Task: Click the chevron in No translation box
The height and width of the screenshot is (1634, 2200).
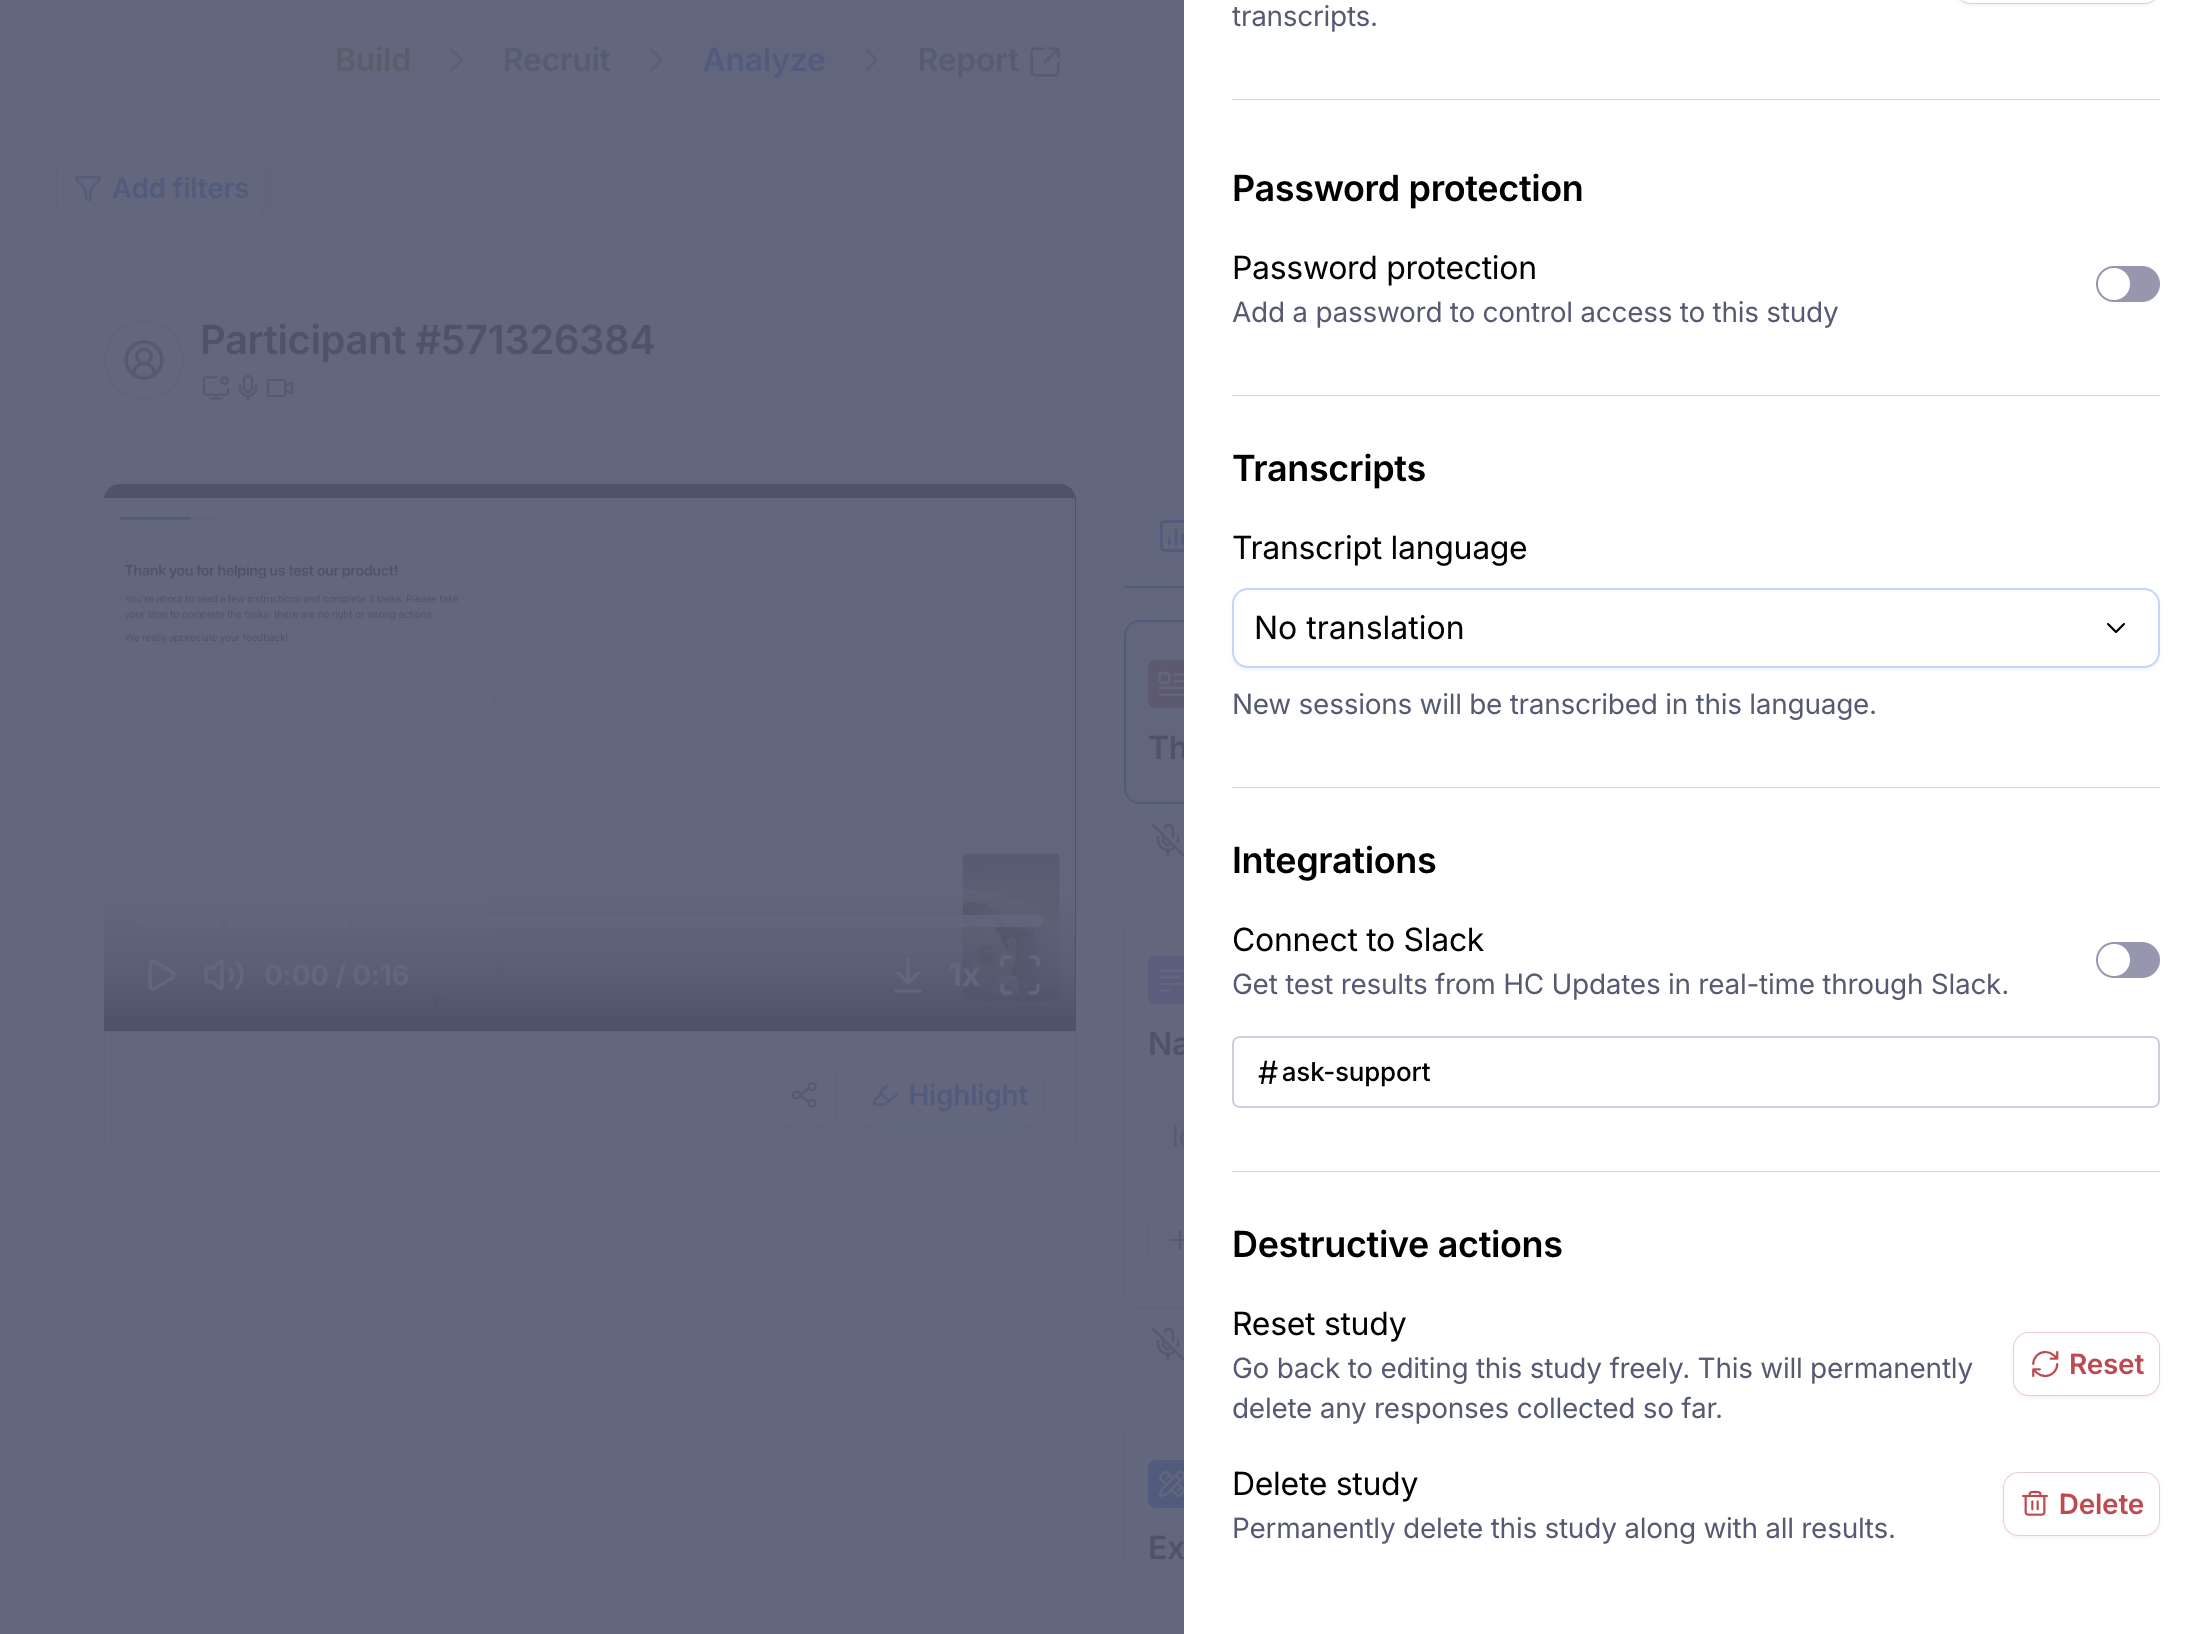Action: point(2115,628)
